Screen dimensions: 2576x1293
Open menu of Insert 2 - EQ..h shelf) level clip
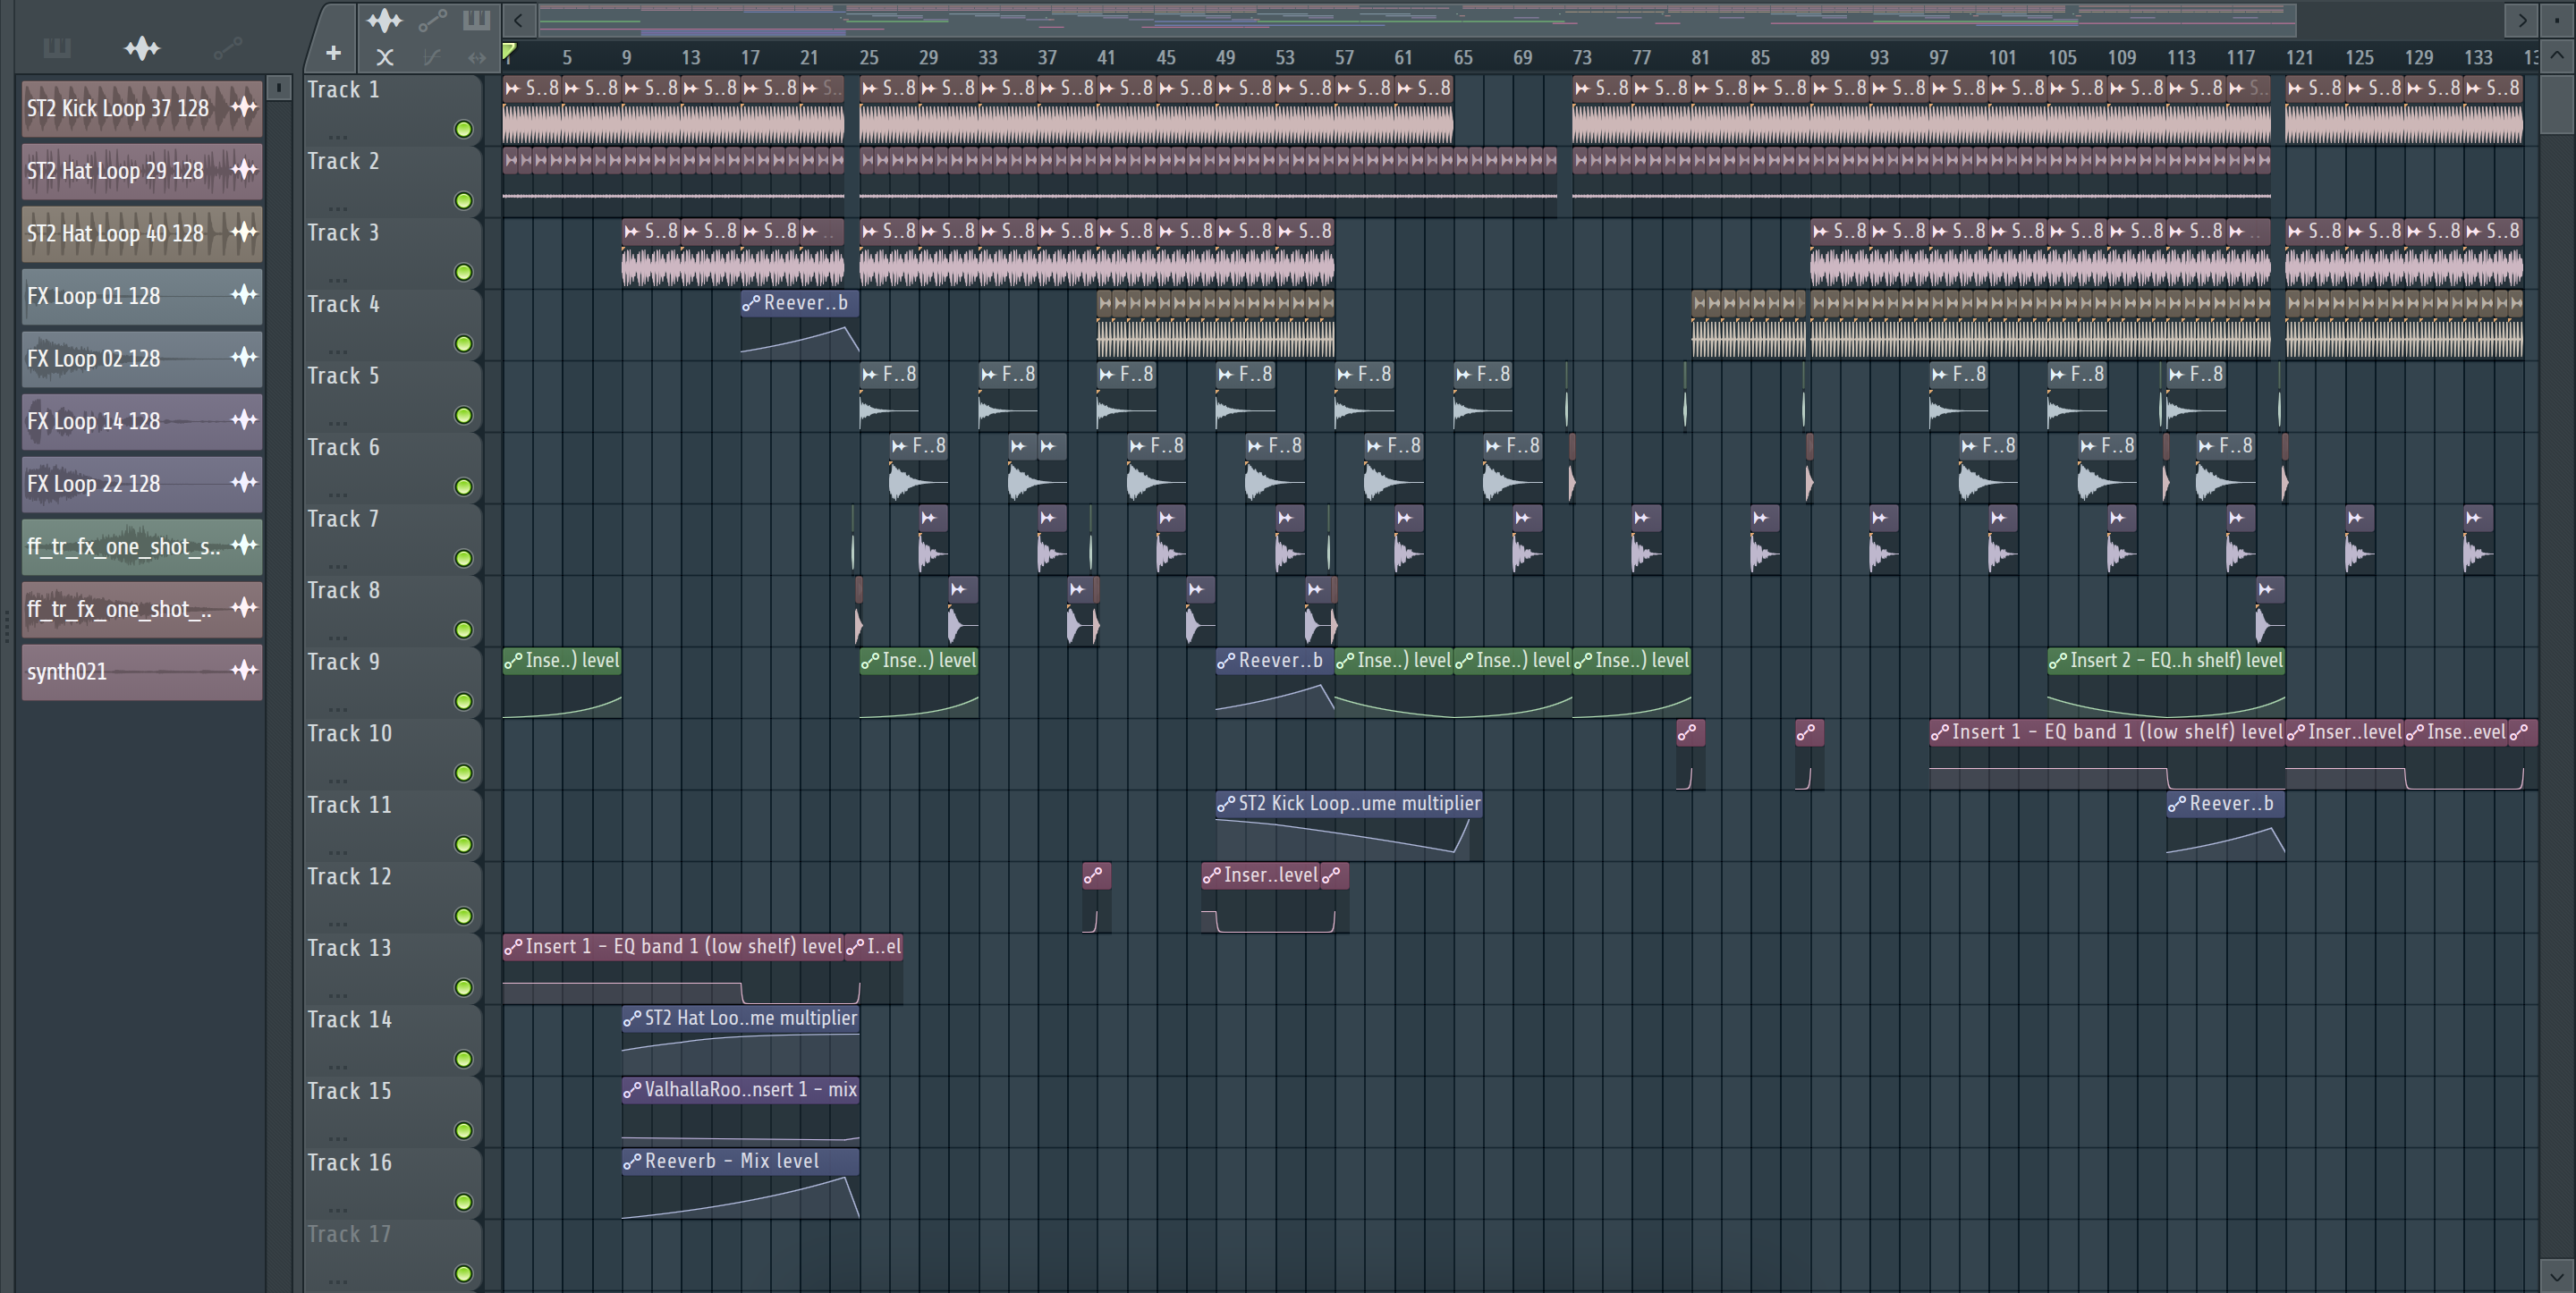(2058, 661)
